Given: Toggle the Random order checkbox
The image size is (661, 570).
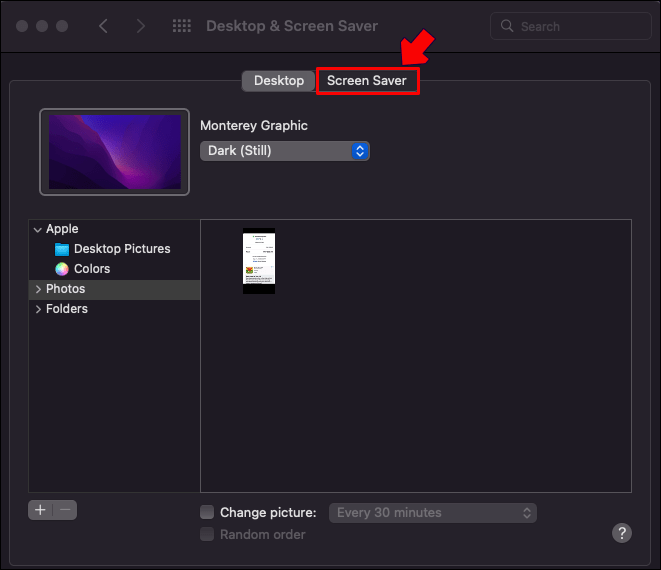Looking at the screenshot, I should click(207, 534).
